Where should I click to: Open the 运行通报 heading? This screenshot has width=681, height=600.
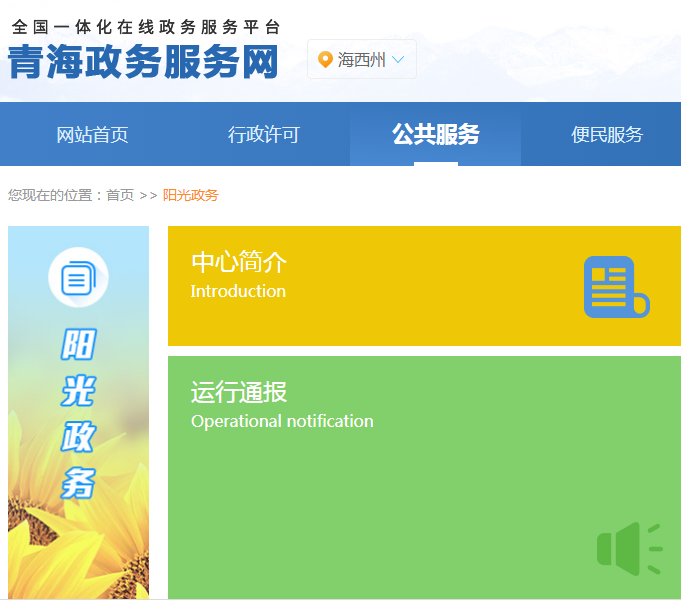pos(239,392)
